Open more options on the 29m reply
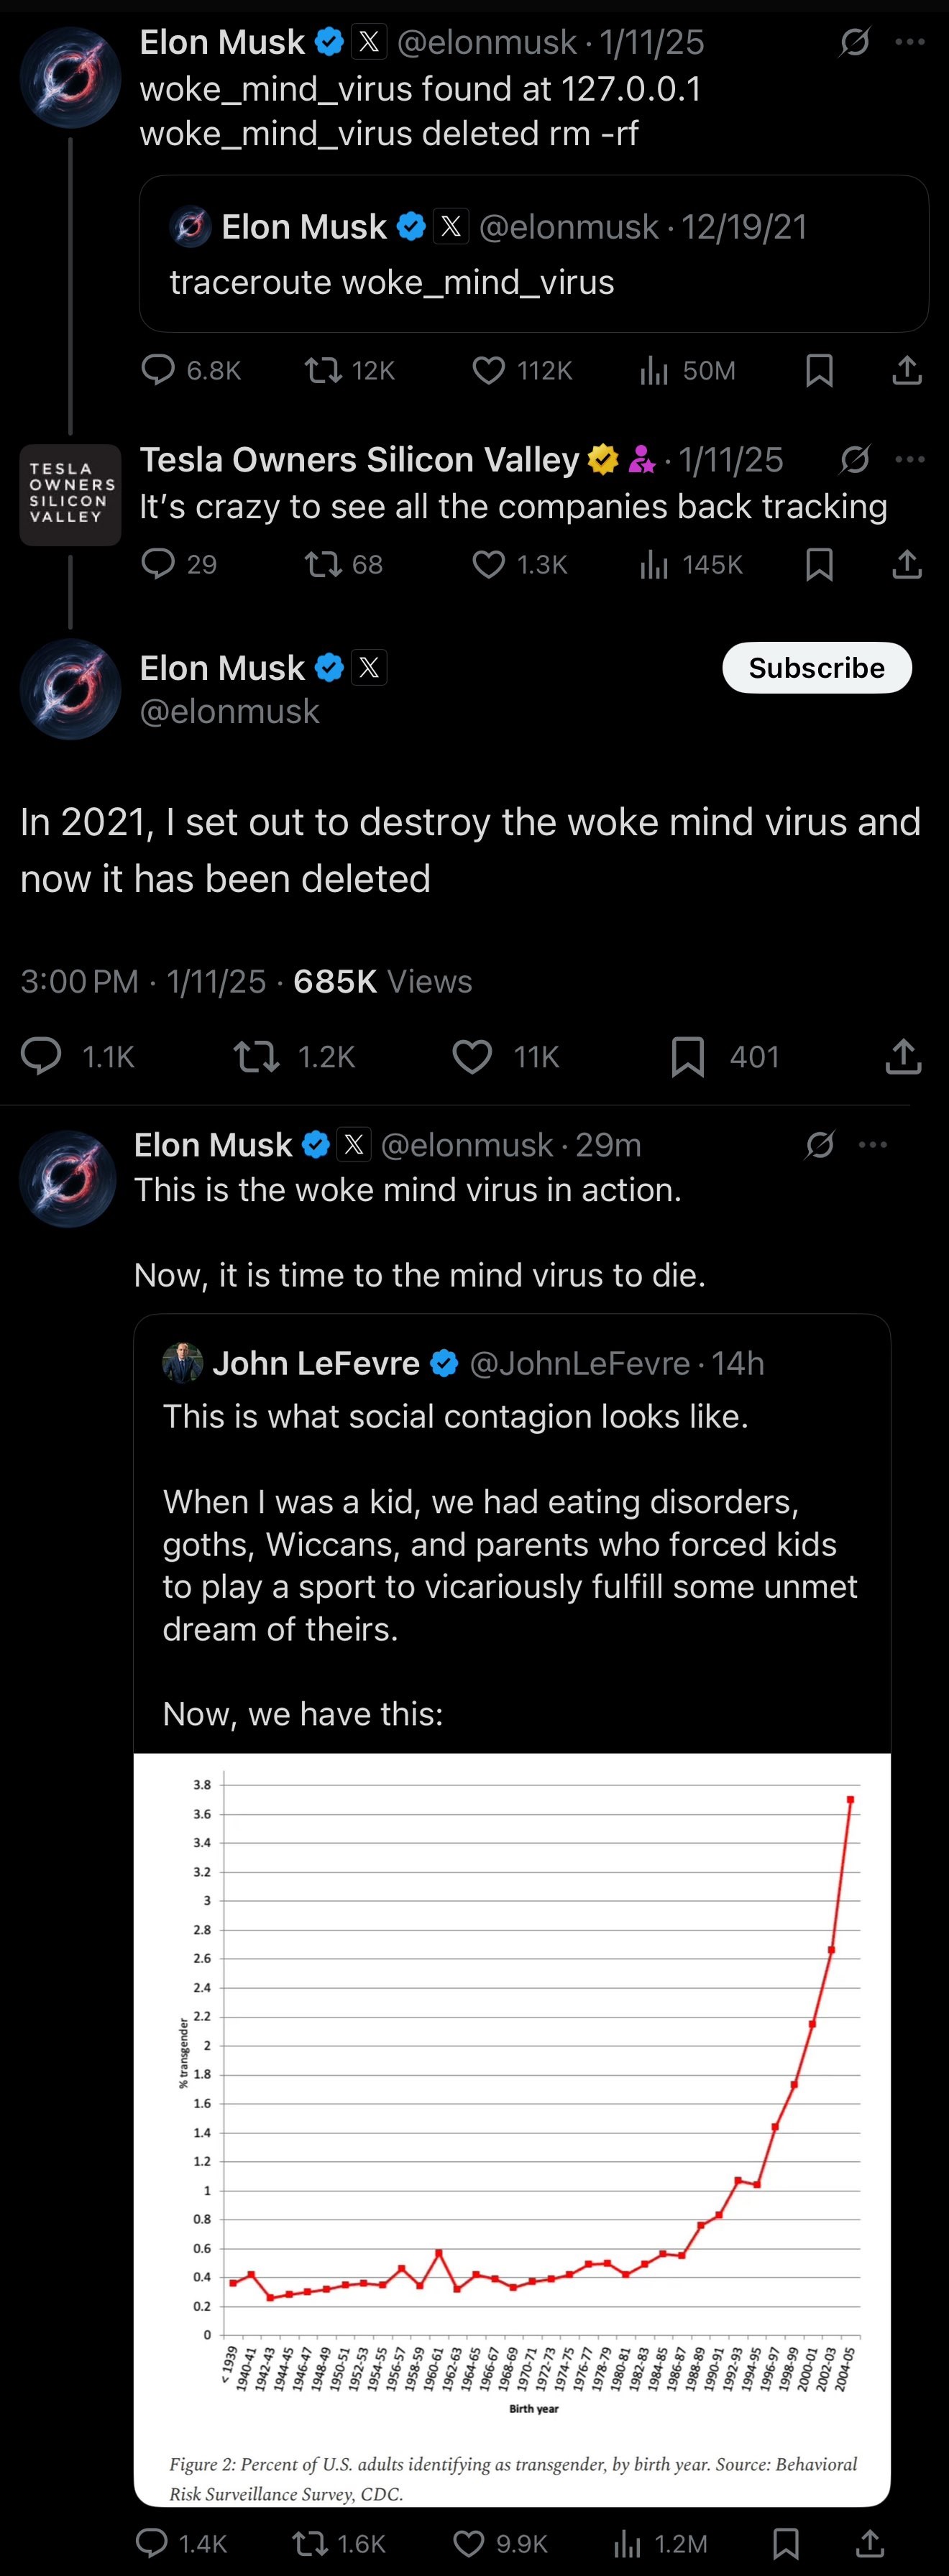949x2576 pixels. [873, 1144]
